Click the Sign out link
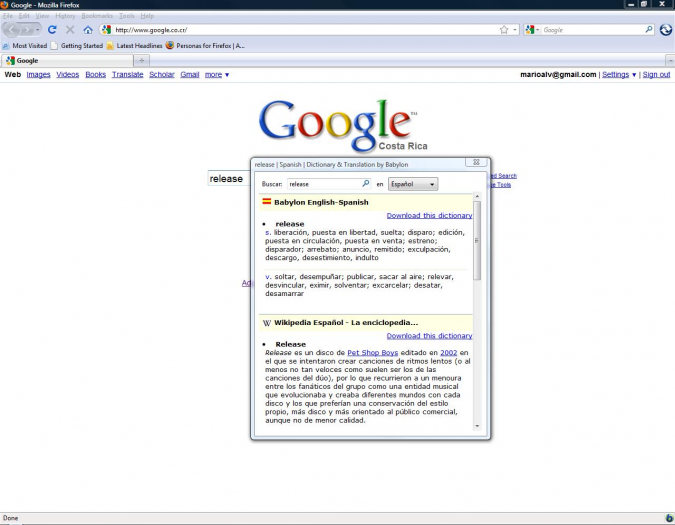Viewport: 675px width, 525px height. point(656,74)
